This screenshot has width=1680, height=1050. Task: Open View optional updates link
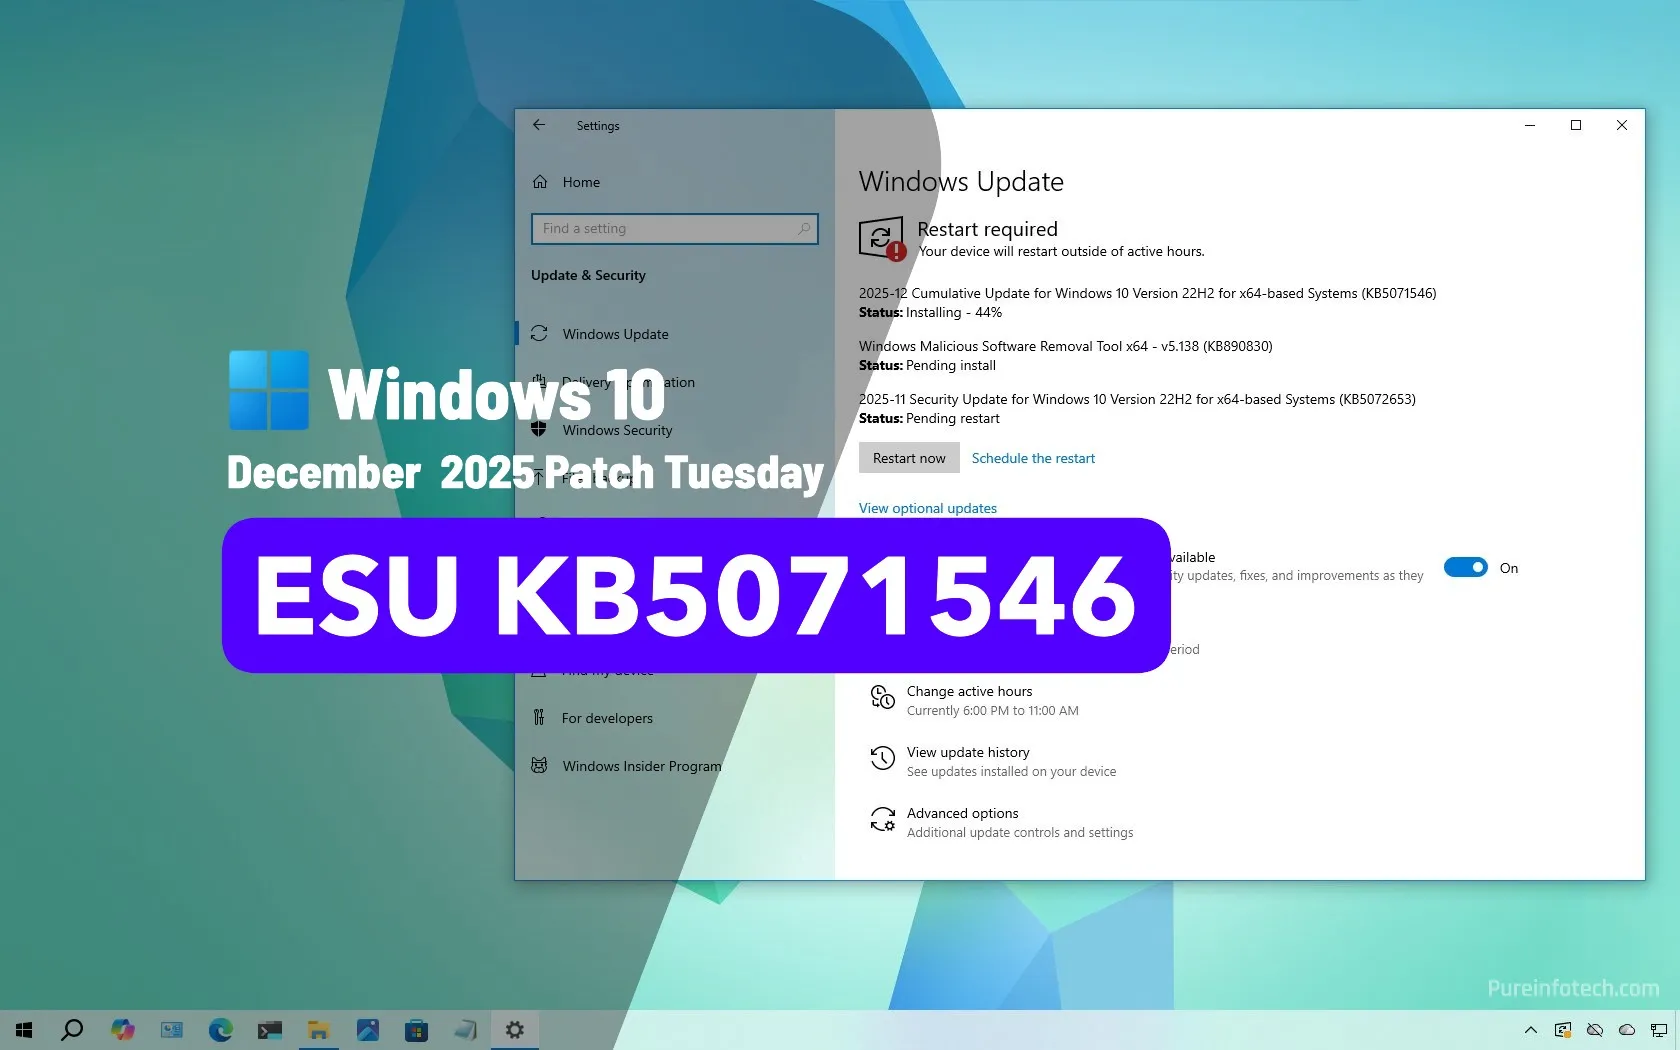tap(927, 508)
